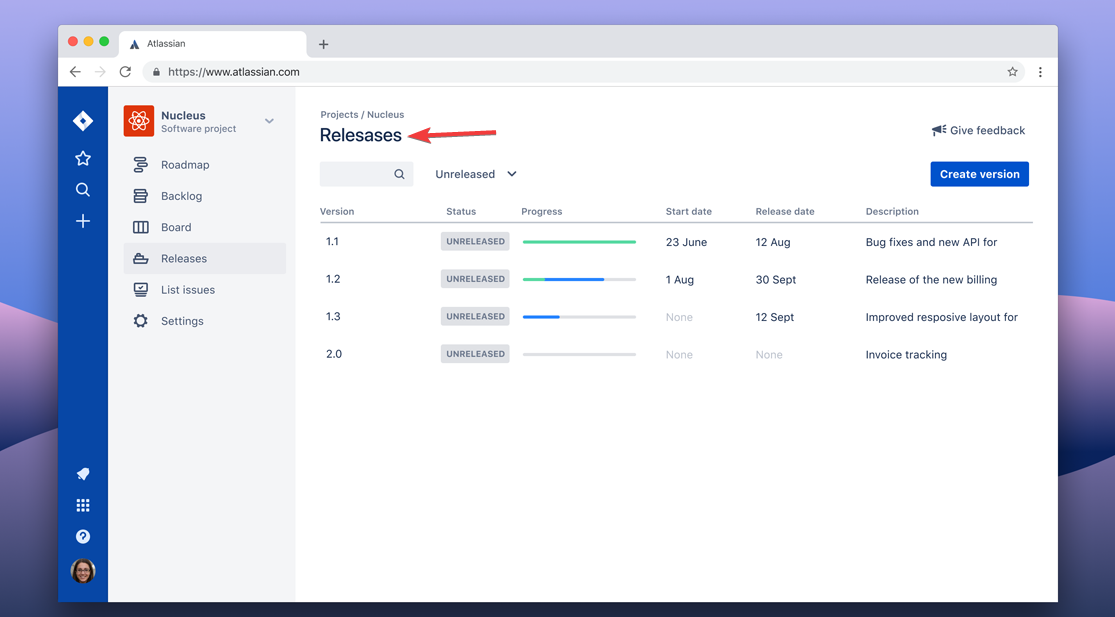Open the Unreleased status filter dropdown

point(475,173)
